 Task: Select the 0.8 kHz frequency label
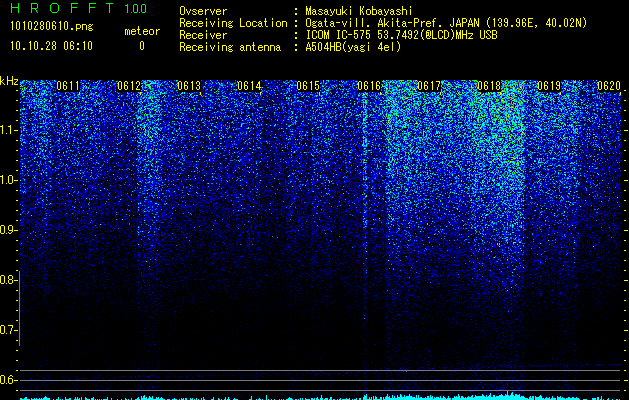click(7, 280)
